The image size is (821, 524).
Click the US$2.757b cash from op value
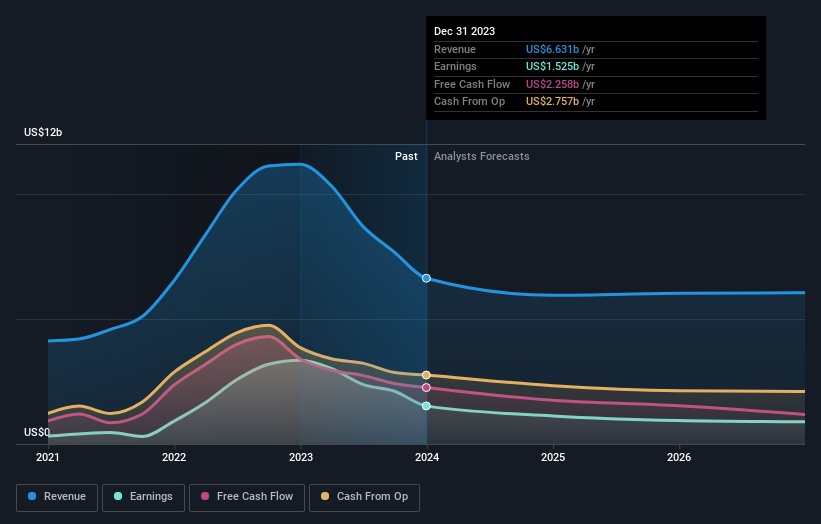tap(552, 102)
